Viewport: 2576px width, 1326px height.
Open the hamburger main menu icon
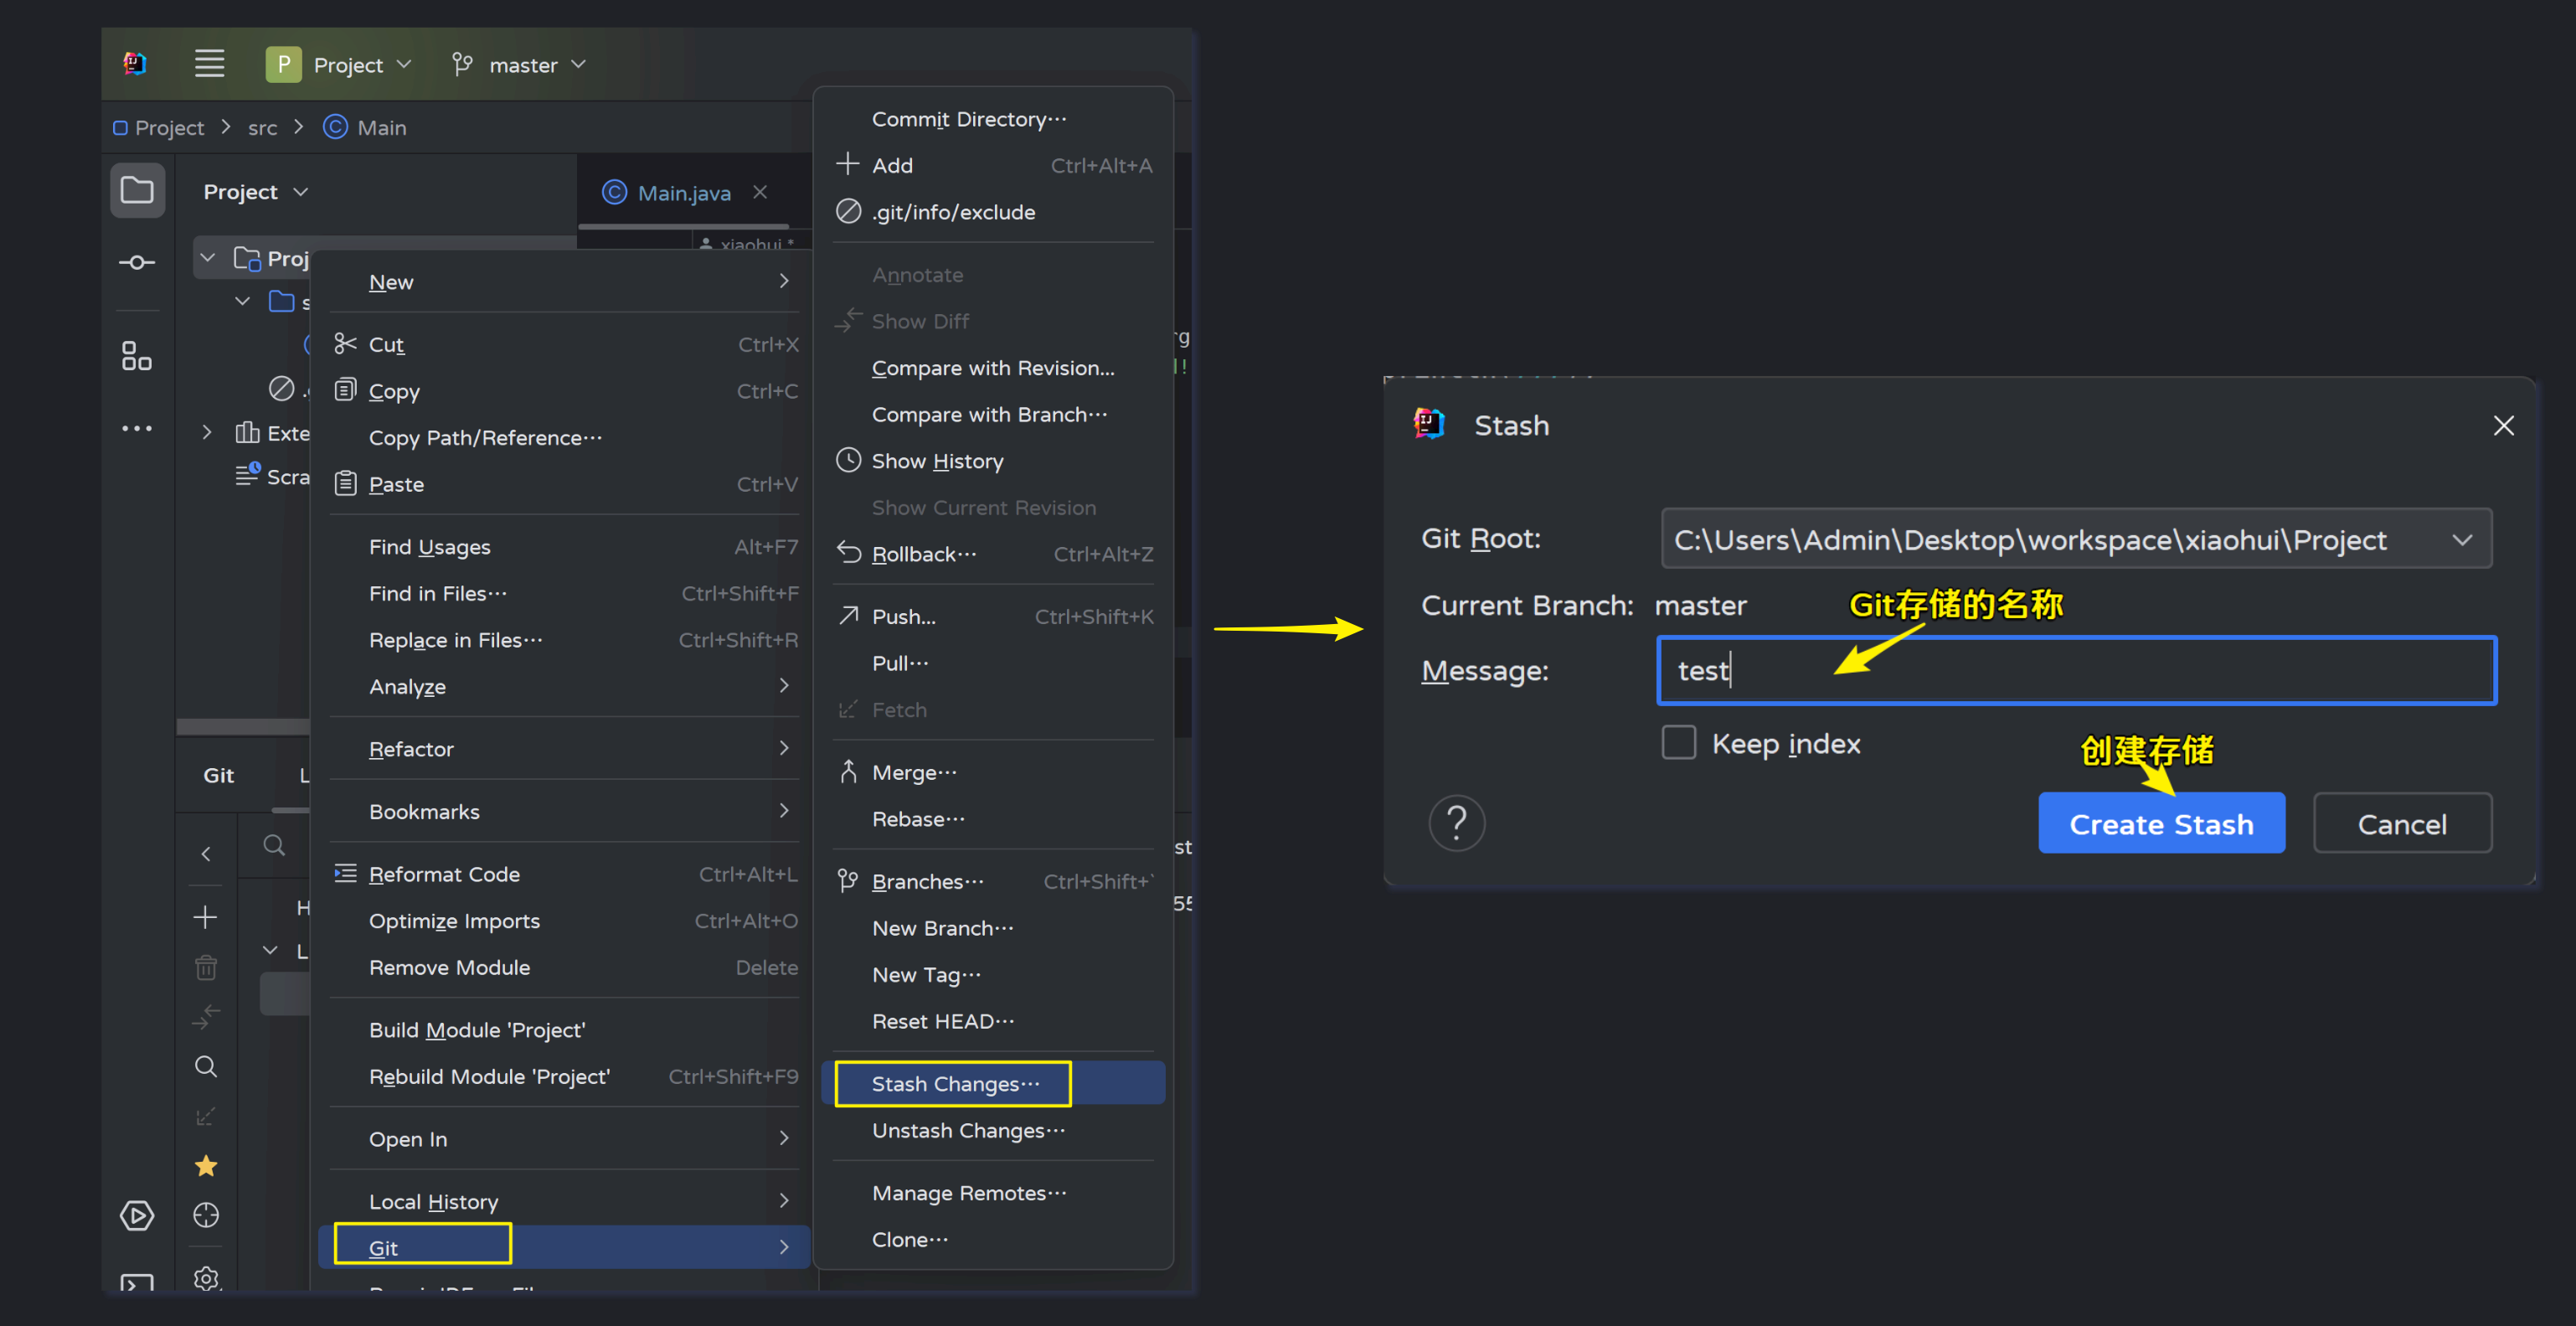(x=209, y=64)
